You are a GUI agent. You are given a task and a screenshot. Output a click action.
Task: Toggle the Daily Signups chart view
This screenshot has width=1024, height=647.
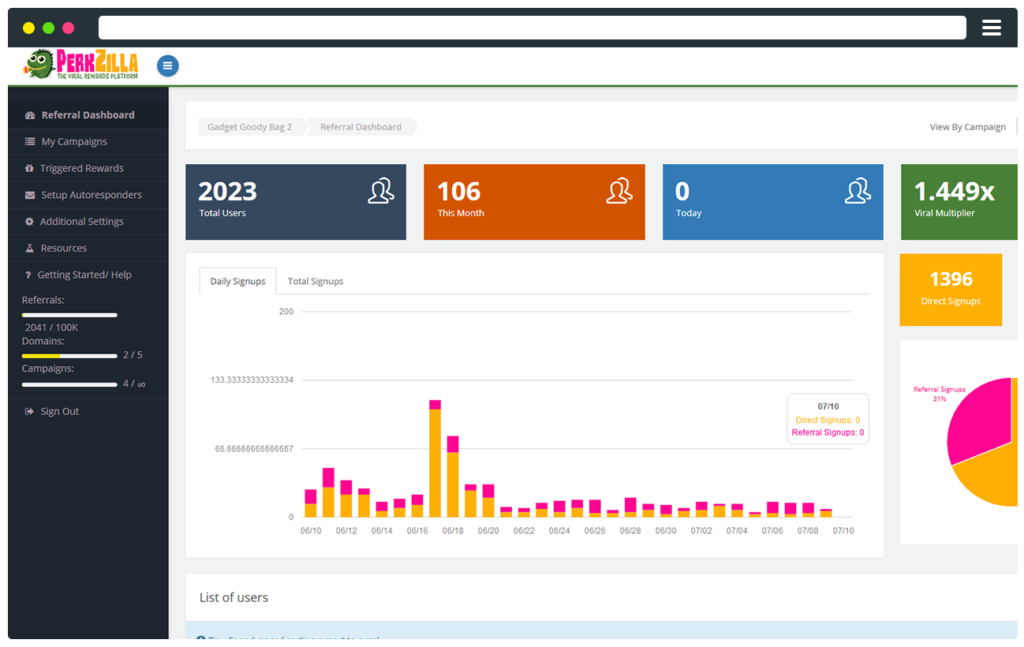coord(237,281)
